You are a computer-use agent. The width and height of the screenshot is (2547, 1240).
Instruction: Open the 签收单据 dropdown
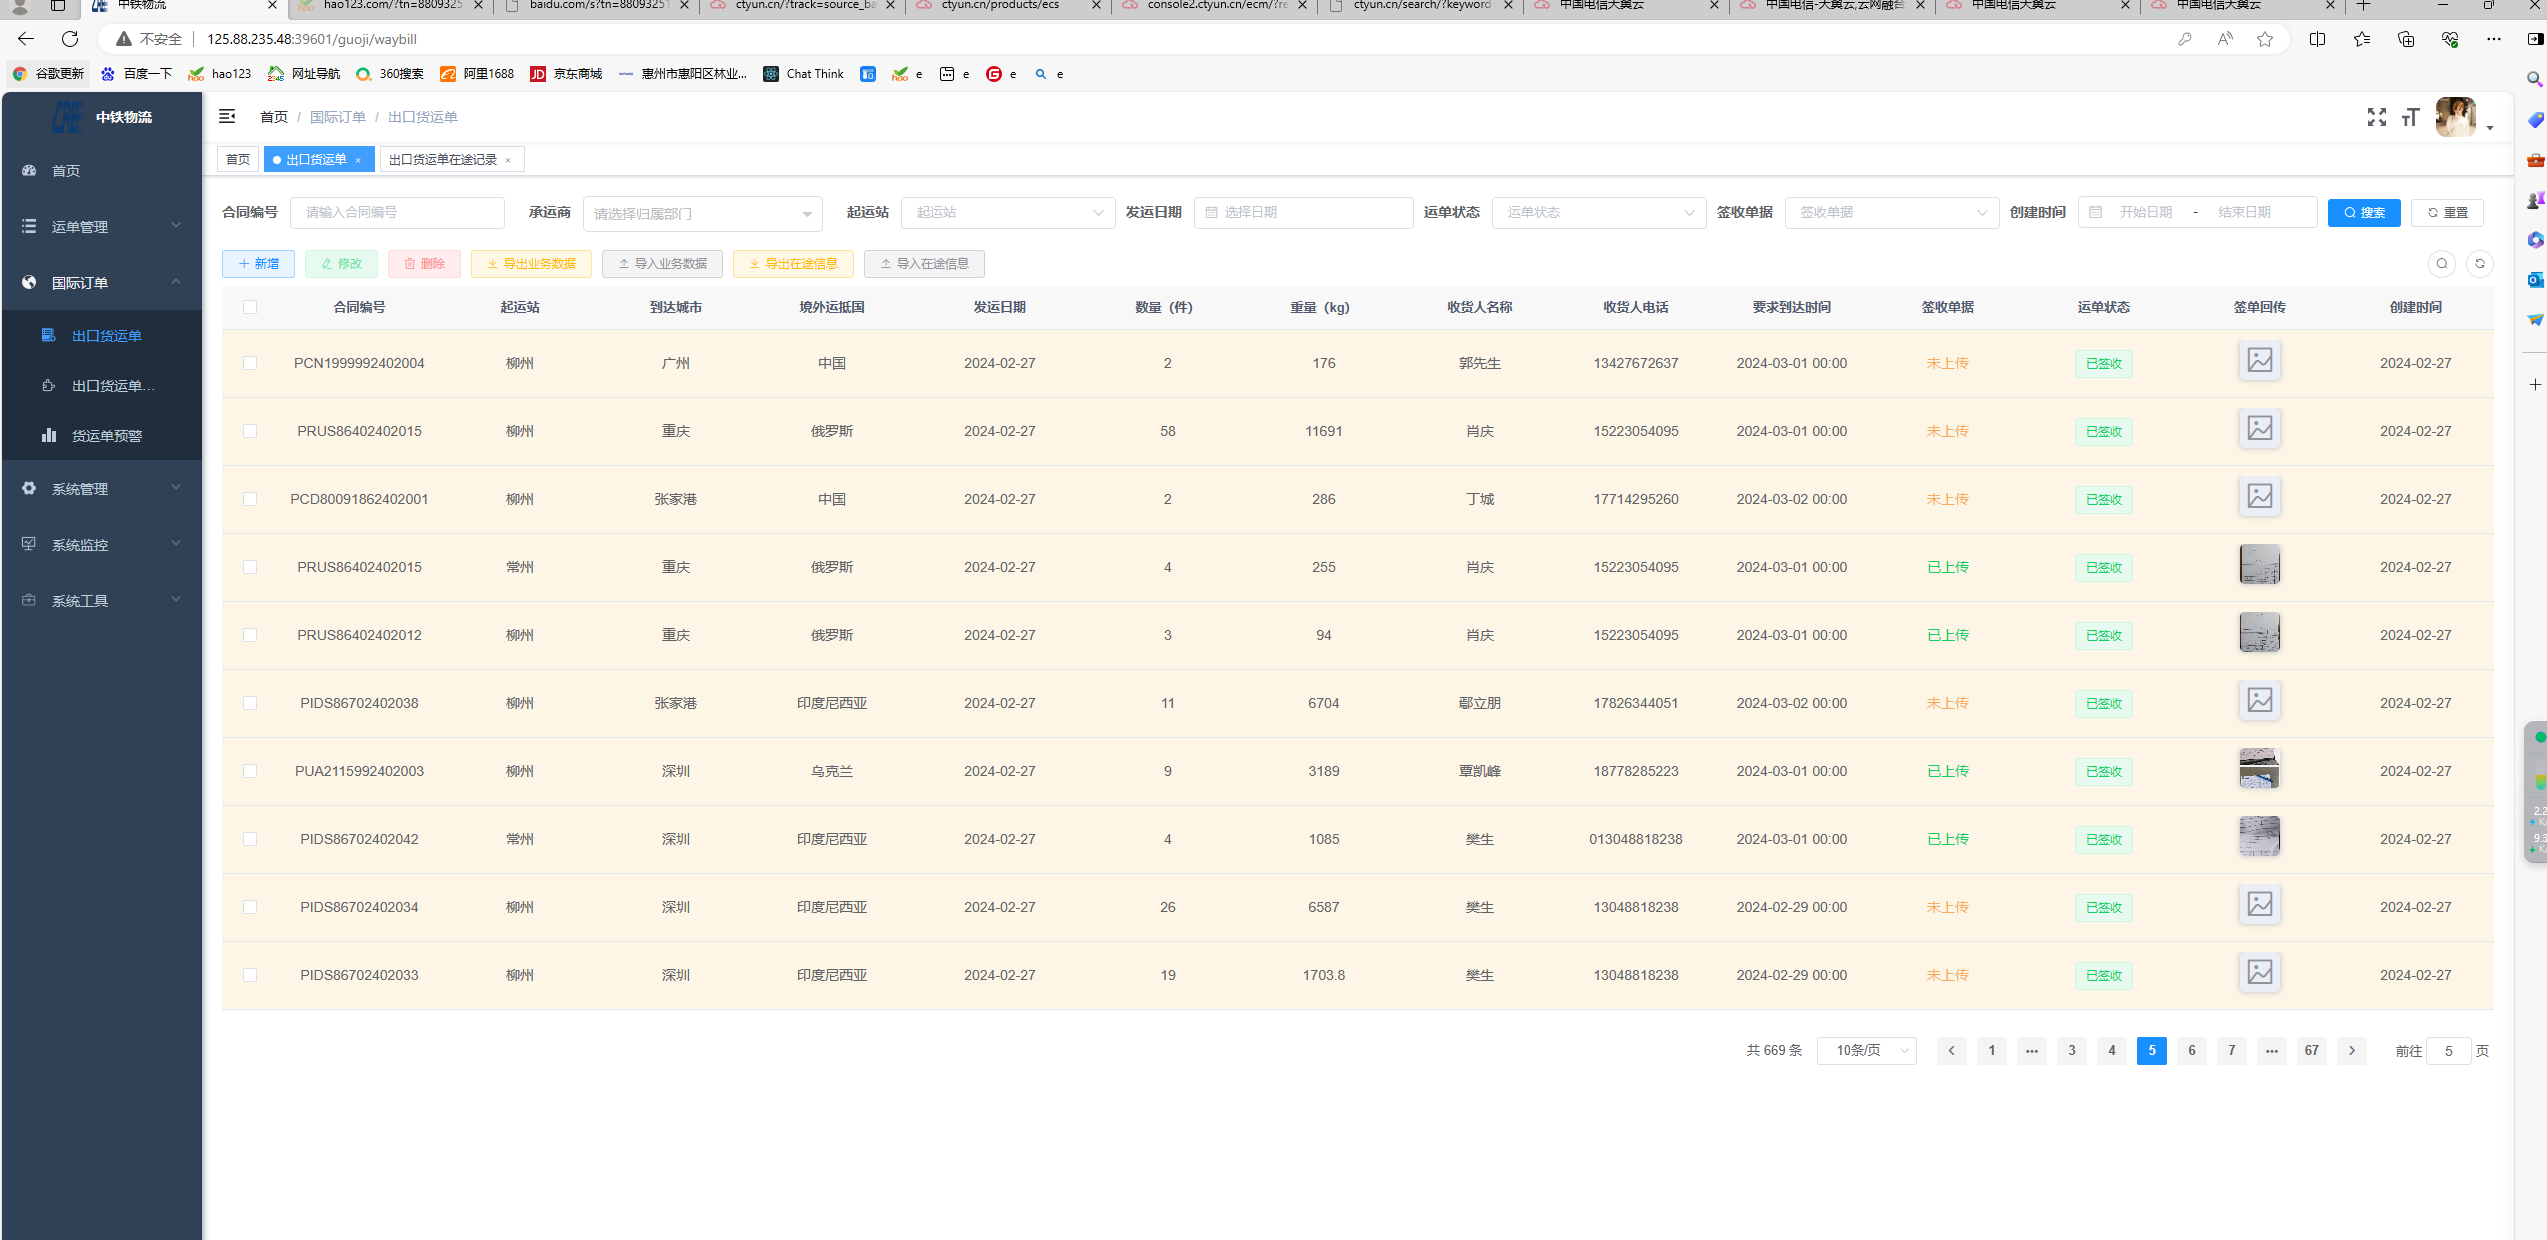[x=1891, y=212]
